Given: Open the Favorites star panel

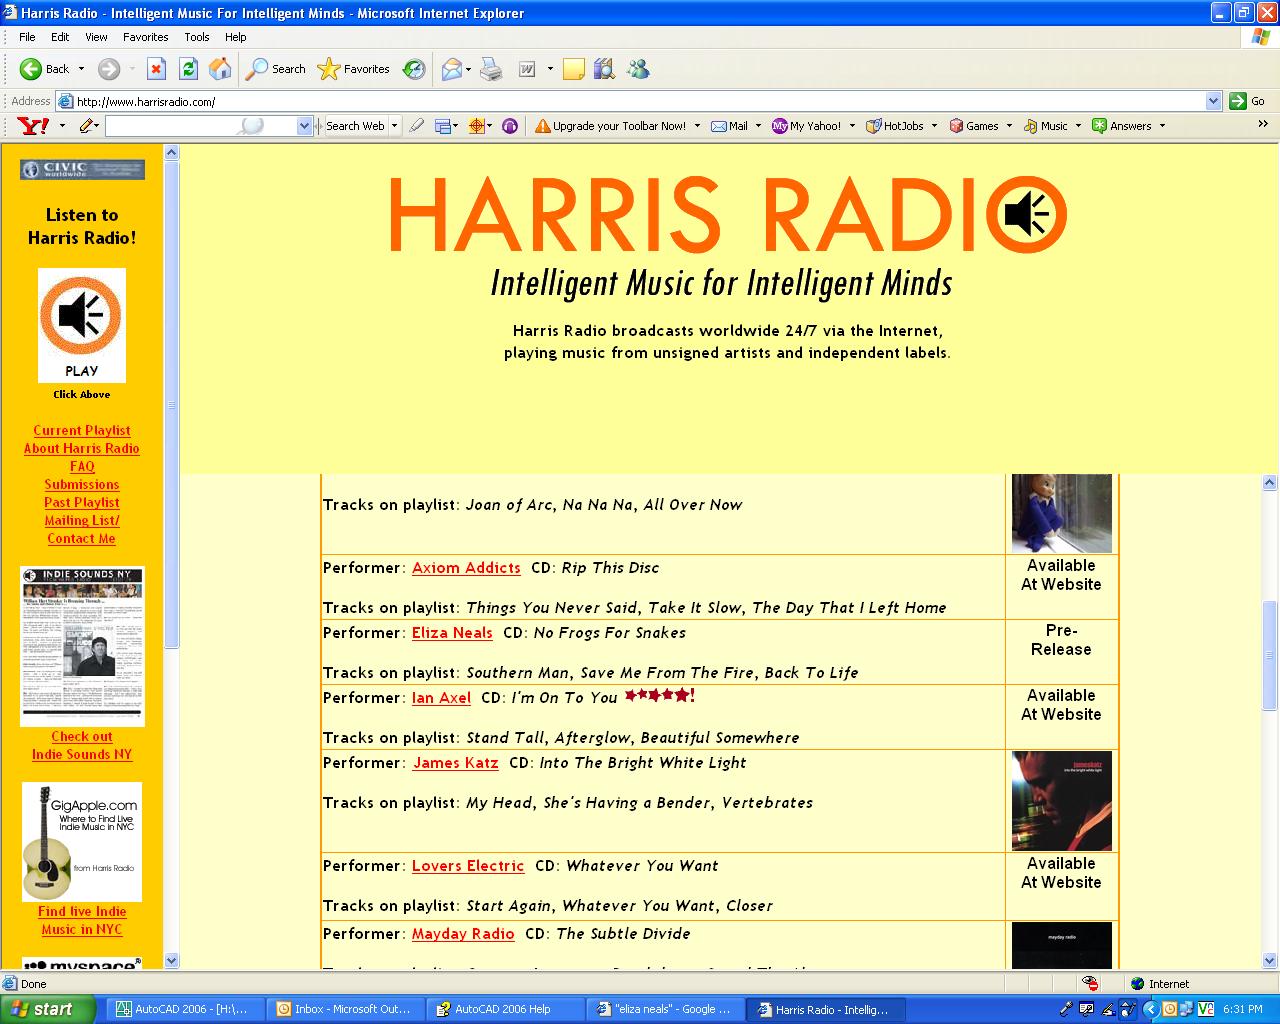Looking at the screenshot, I should point(354,69).
